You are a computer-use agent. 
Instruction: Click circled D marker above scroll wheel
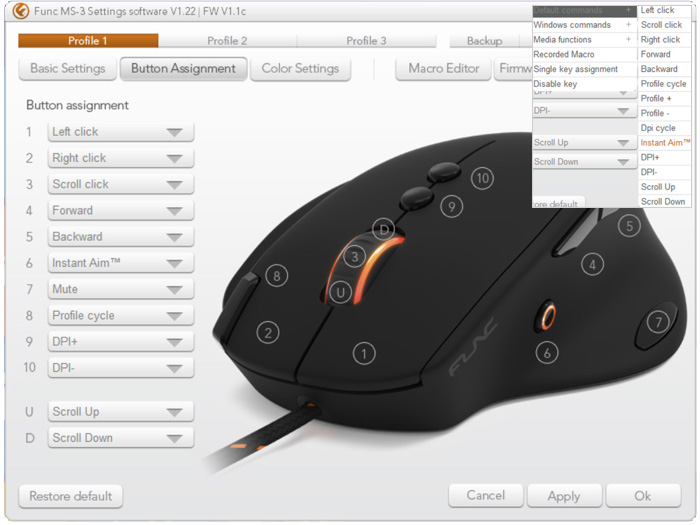pos(383,230)
